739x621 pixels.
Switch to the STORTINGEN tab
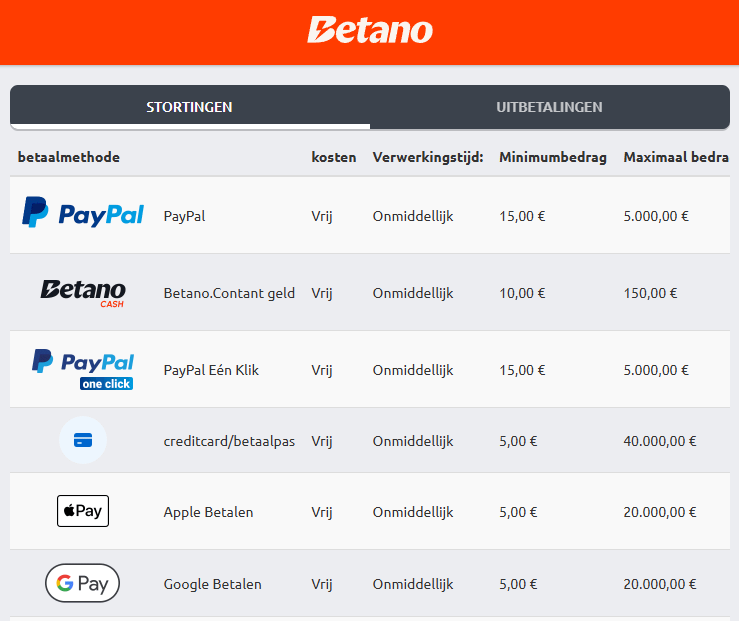(189, 107)
